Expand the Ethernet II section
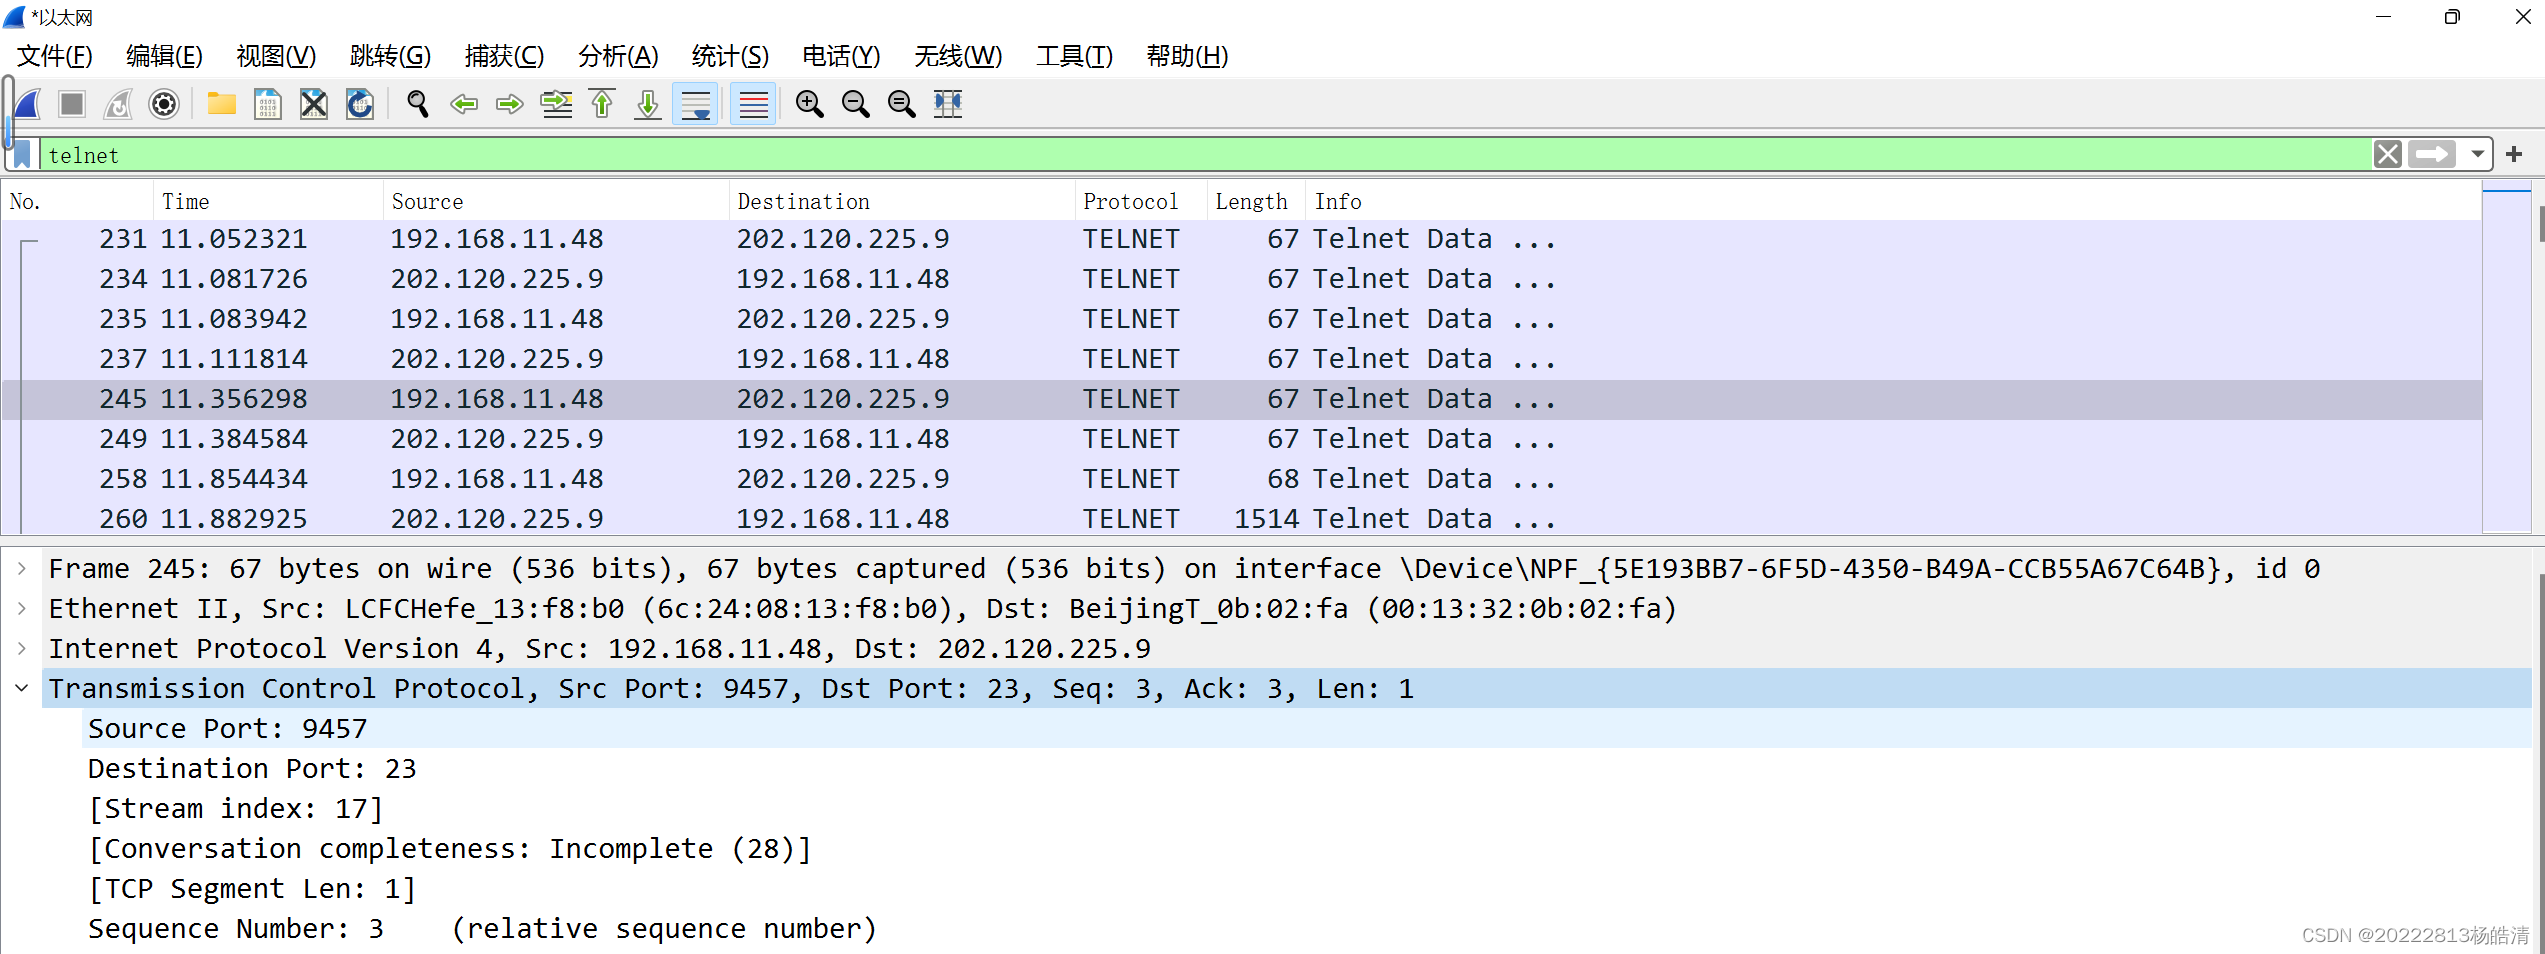2545x954 pixels. [x=22, y=608]
